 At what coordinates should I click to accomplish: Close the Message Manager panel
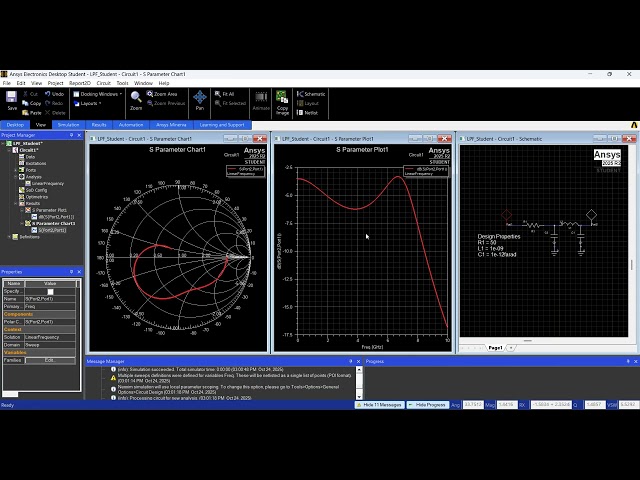(x=358, y=361)
